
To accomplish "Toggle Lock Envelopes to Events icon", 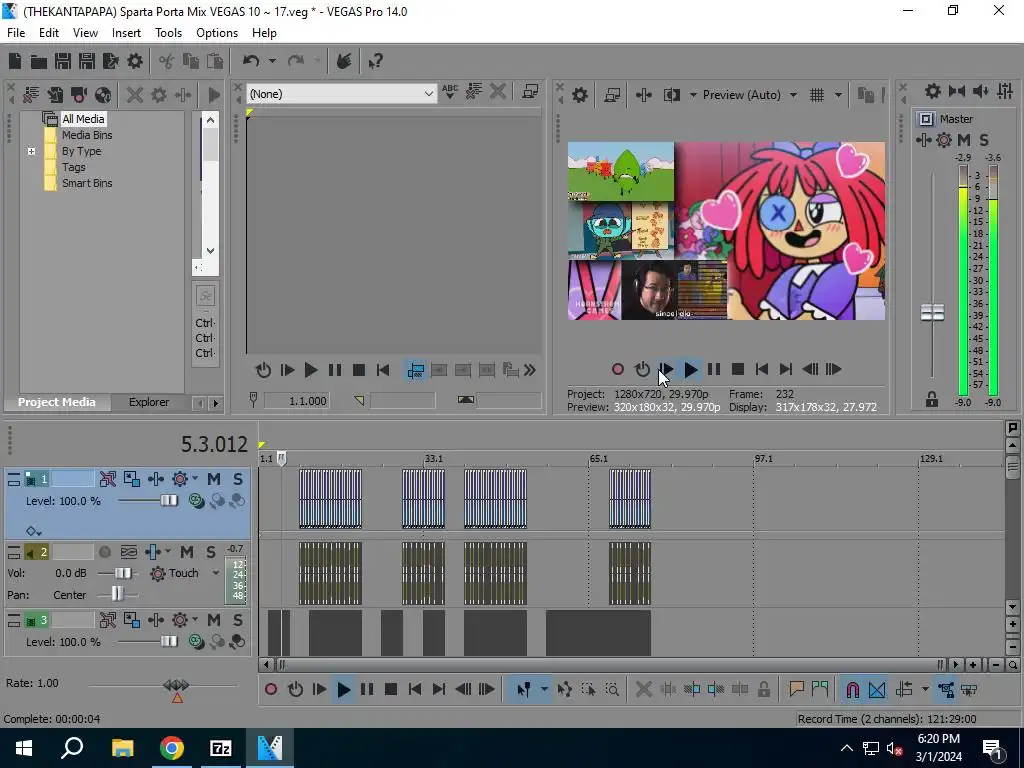I will click(x=946, y=689).
